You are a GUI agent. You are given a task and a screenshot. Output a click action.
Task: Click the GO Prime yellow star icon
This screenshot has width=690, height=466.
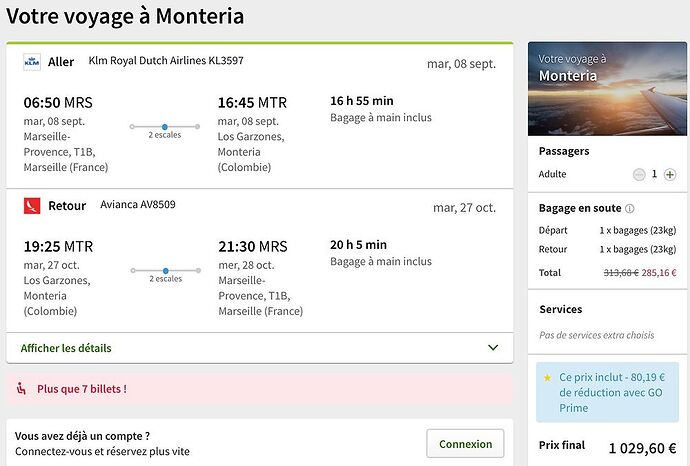(547, 378)
